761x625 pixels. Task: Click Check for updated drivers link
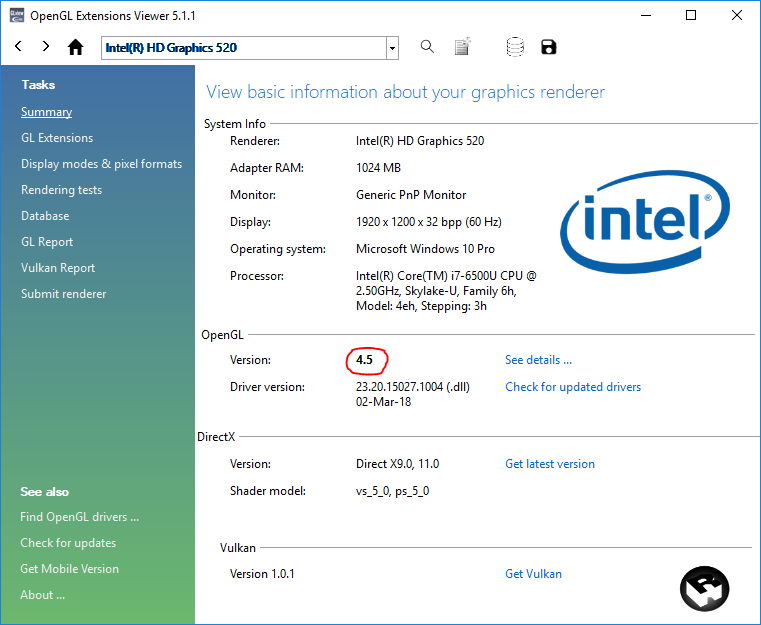[x=573, y=387]
